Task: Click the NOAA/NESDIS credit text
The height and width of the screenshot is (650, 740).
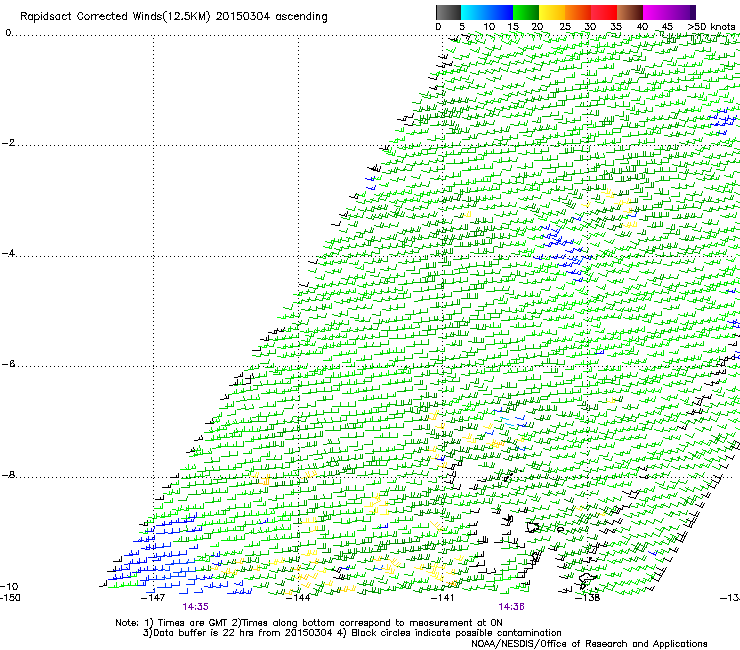Action: tap(589, 644)
